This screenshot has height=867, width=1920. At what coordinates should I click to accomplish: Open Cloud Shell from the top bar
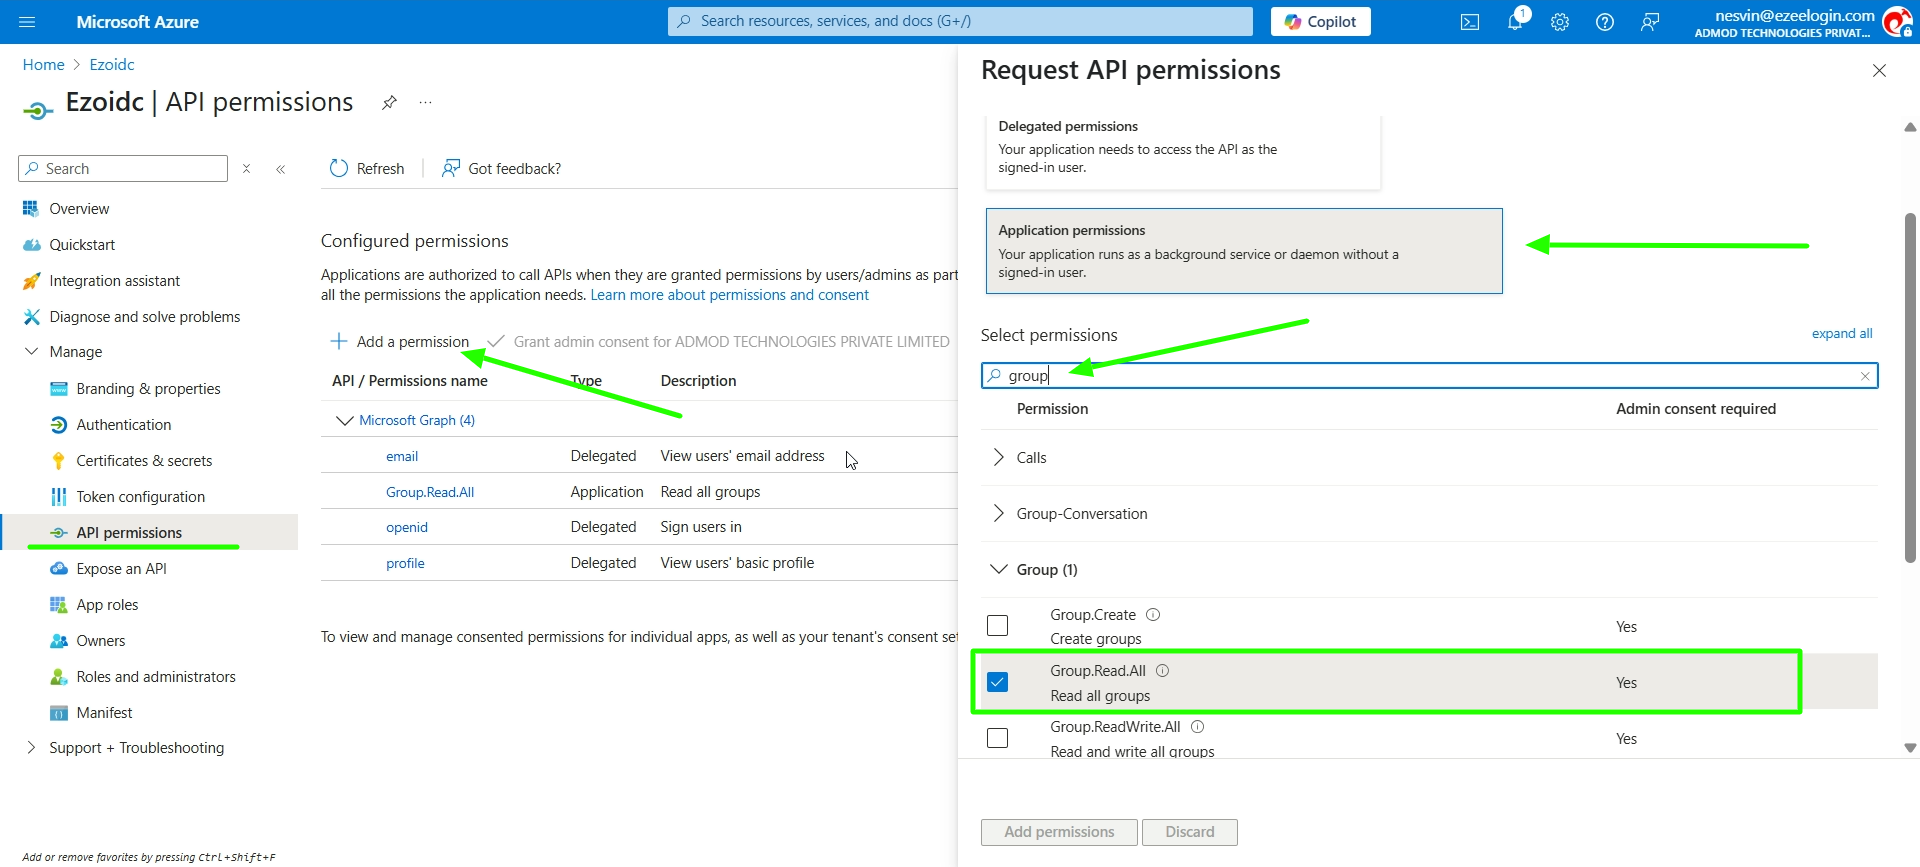click(1470, 22)
